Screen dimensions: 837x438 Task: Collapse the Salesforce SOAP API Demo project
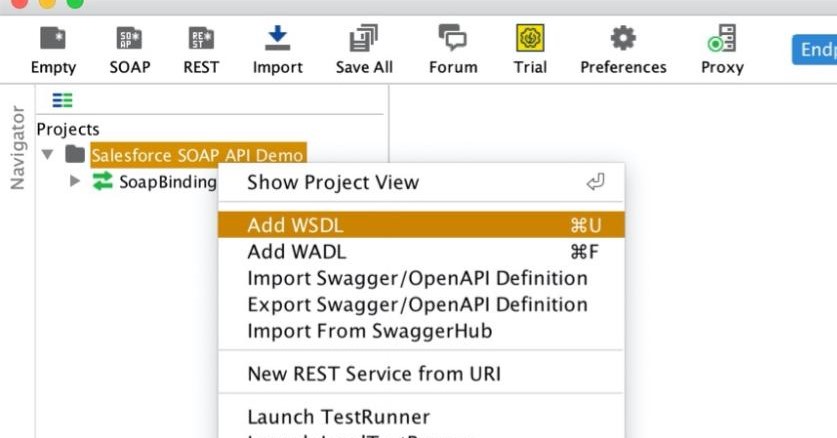(x=47, y=155)
